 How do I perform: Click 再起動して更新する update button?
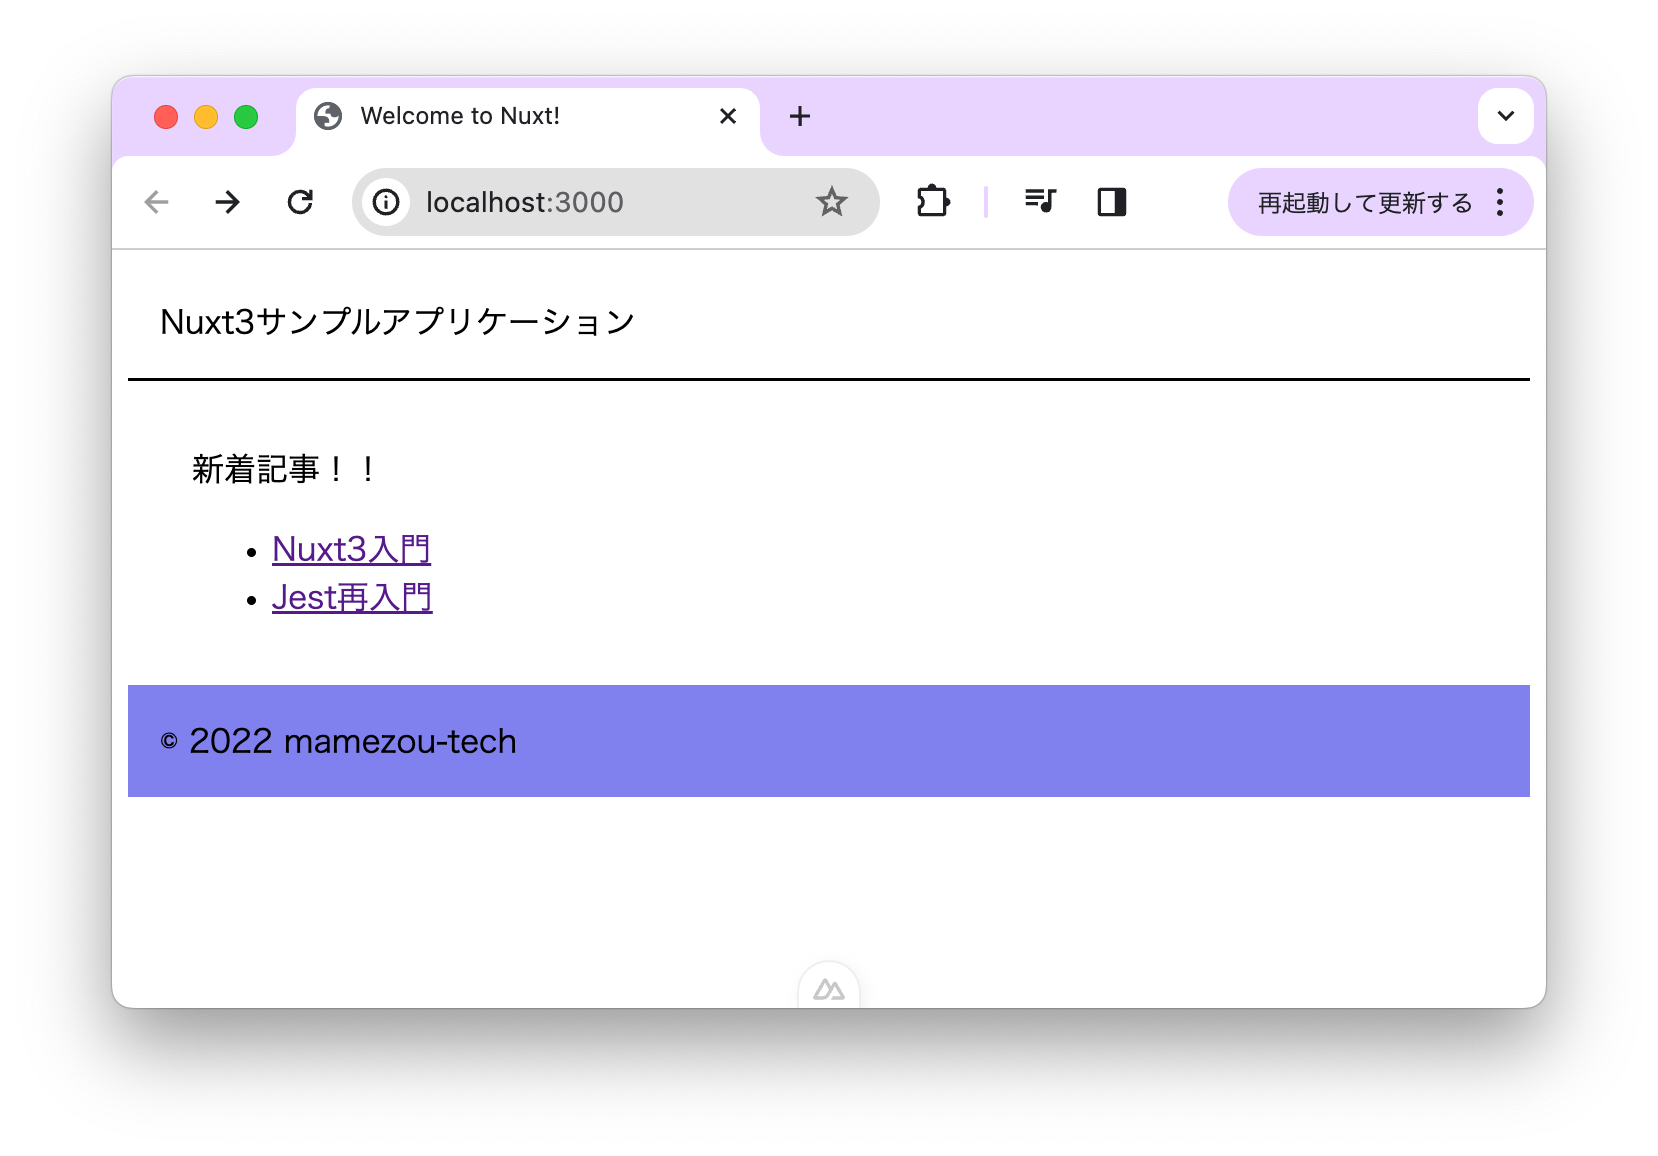pyautogui.click(x=1364, y=202)
